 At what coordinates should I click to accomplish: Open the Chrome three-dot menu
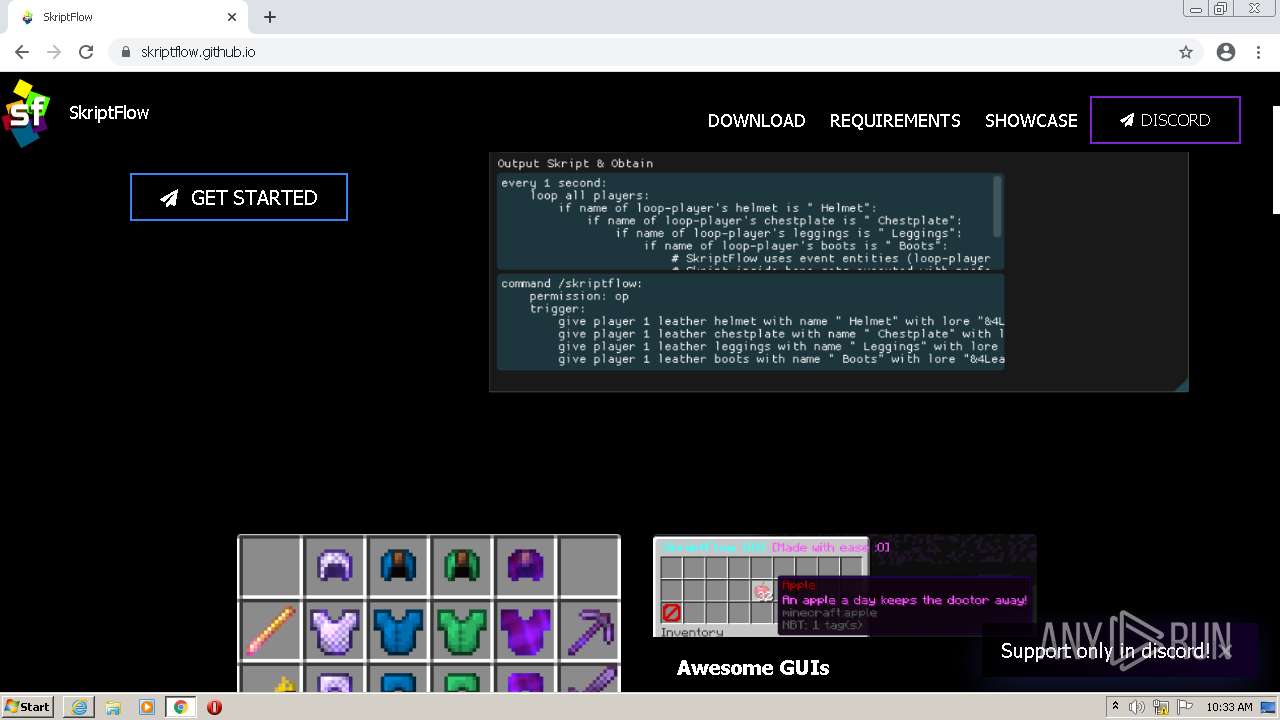pos(1259,52)
